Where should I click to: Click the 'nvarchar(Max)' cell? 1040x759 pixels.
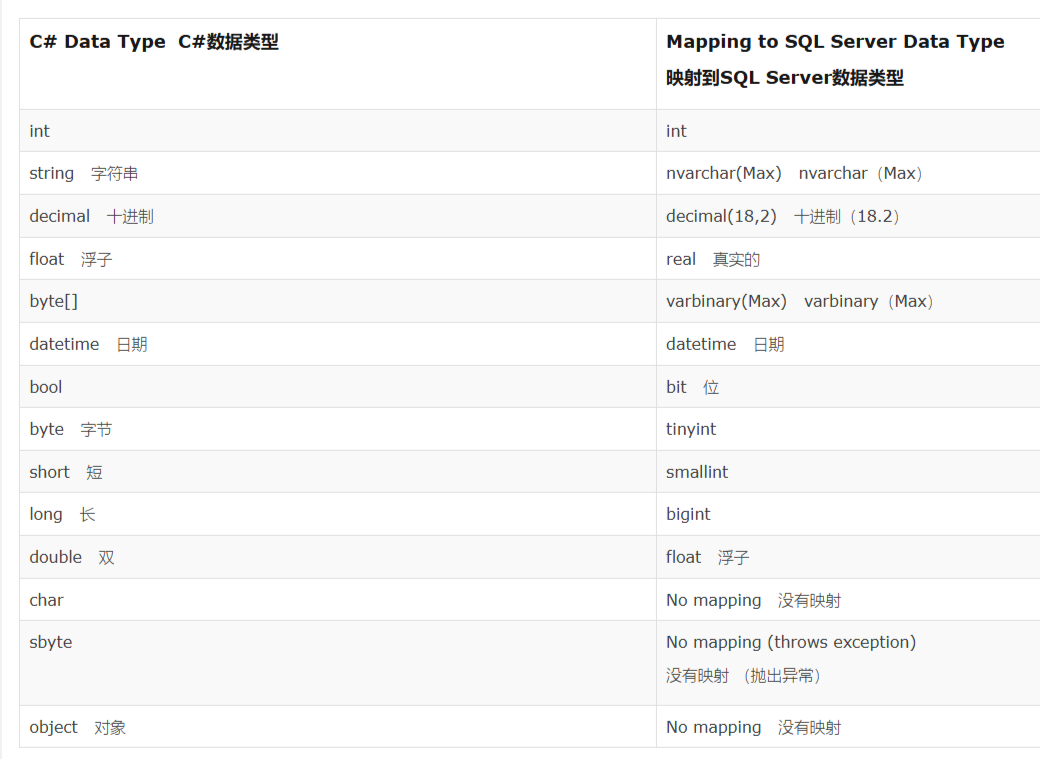click(x=848, y=173)
